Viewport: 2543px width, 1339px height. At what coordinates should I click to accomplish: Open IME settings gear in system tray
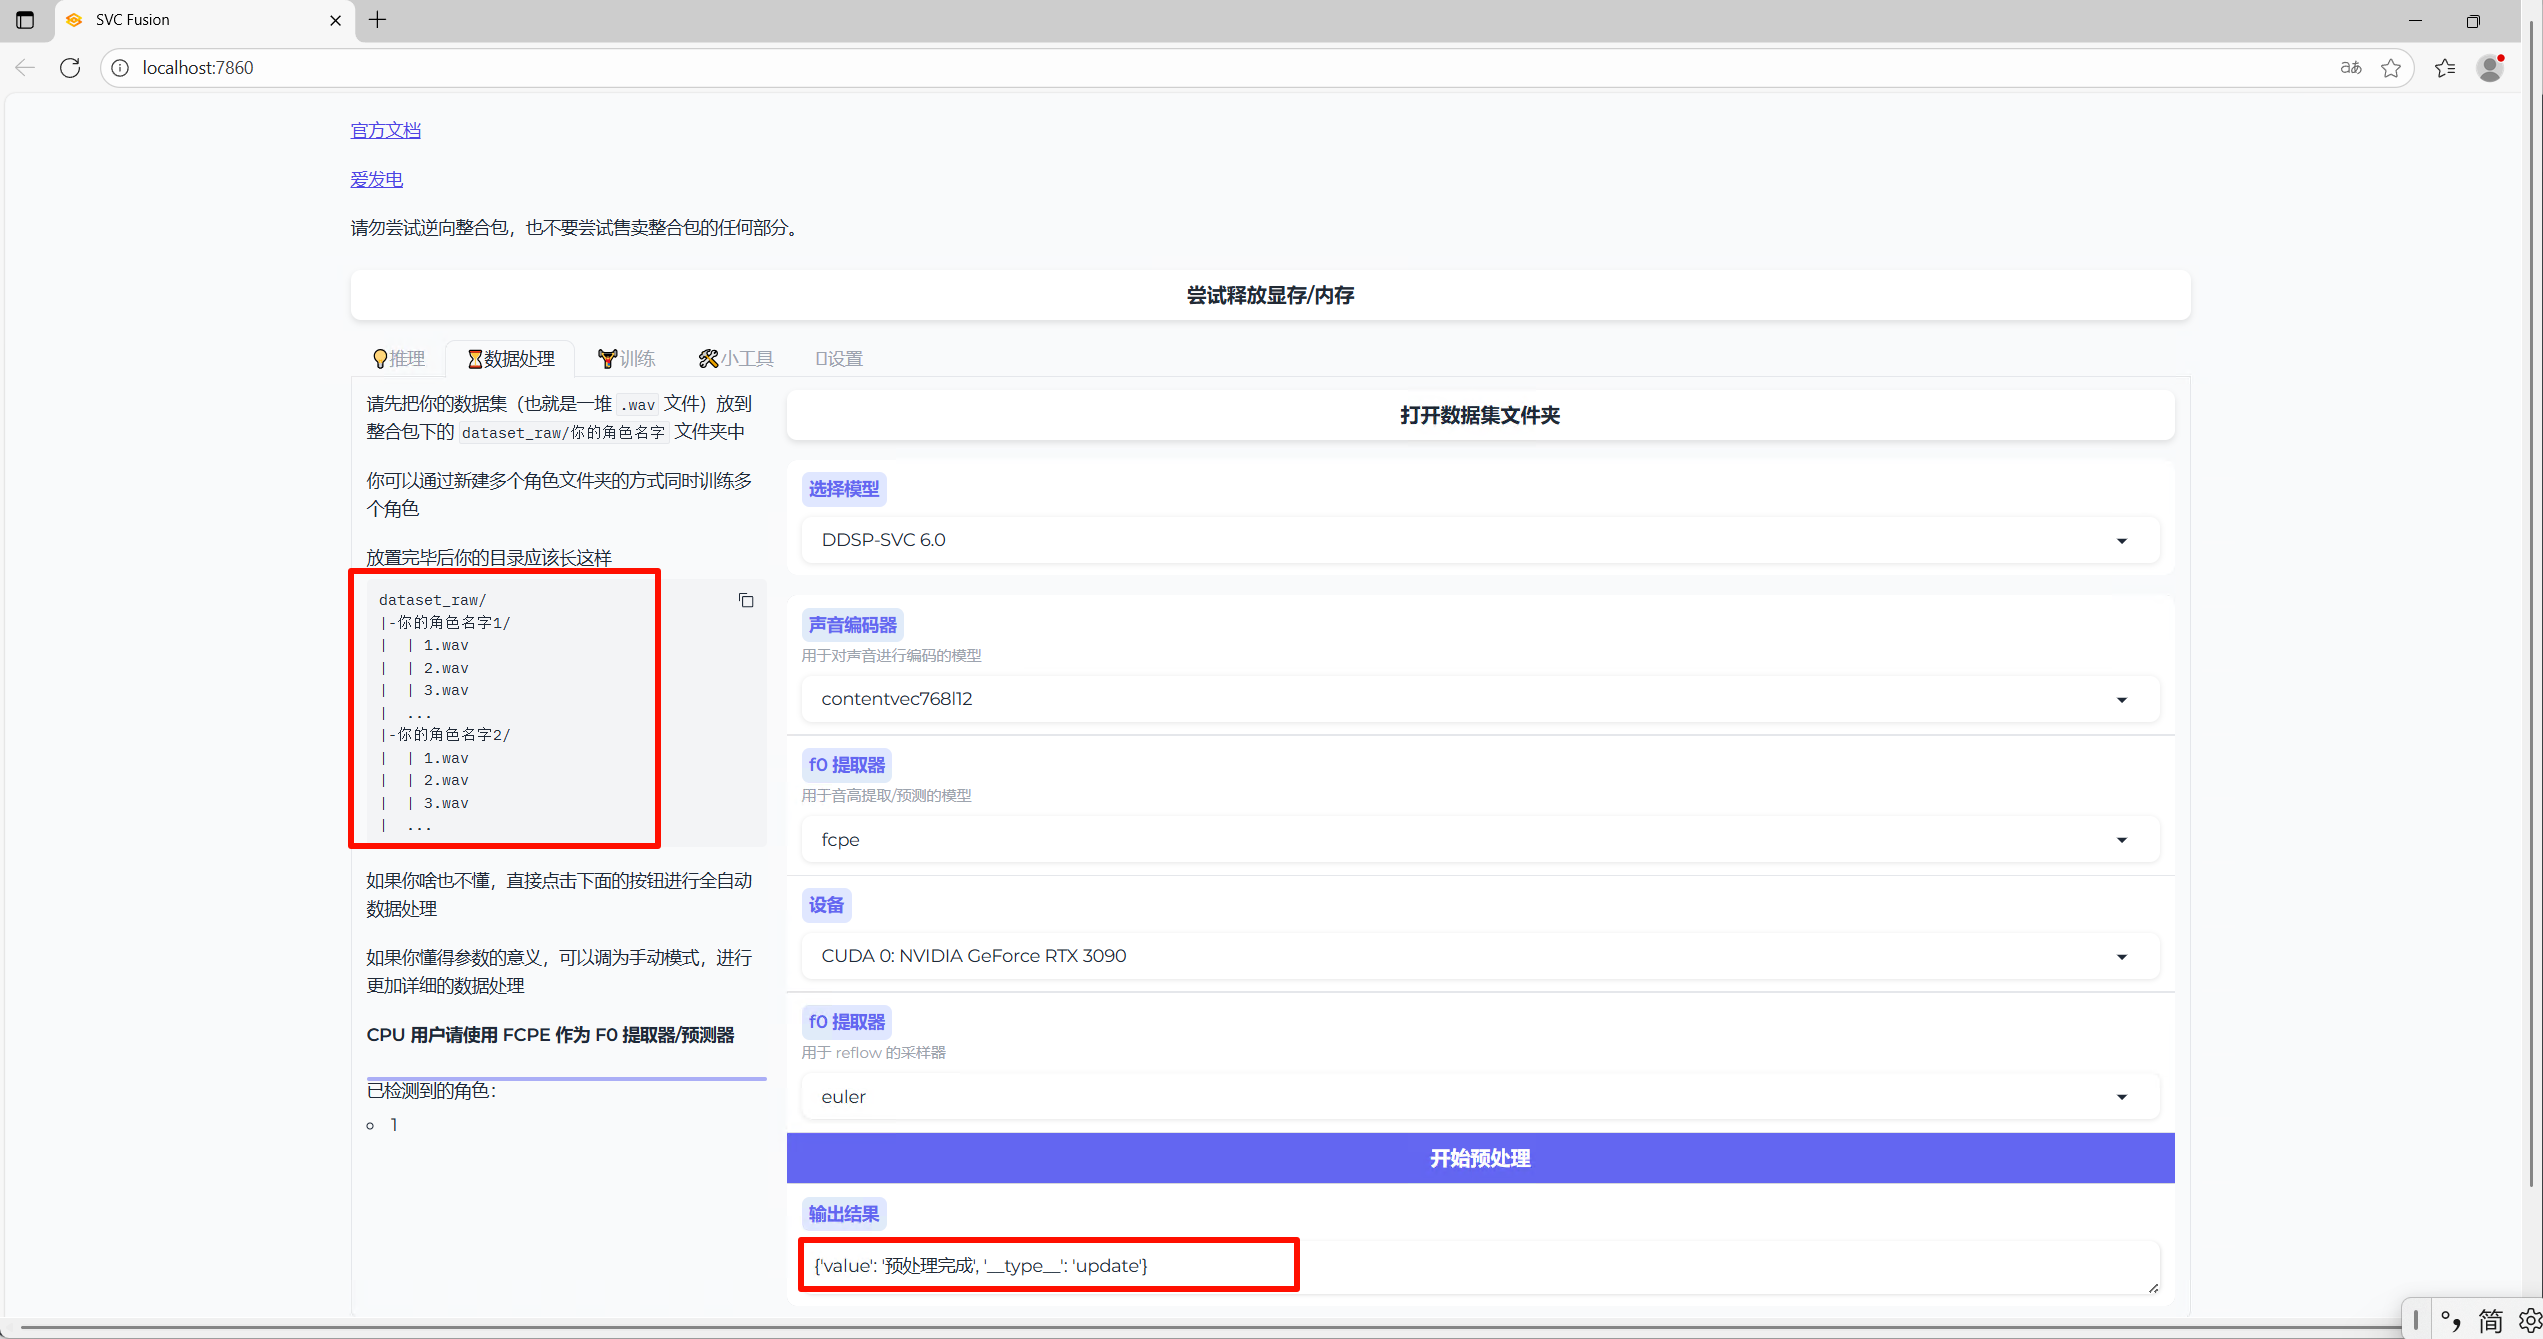2529,1321
